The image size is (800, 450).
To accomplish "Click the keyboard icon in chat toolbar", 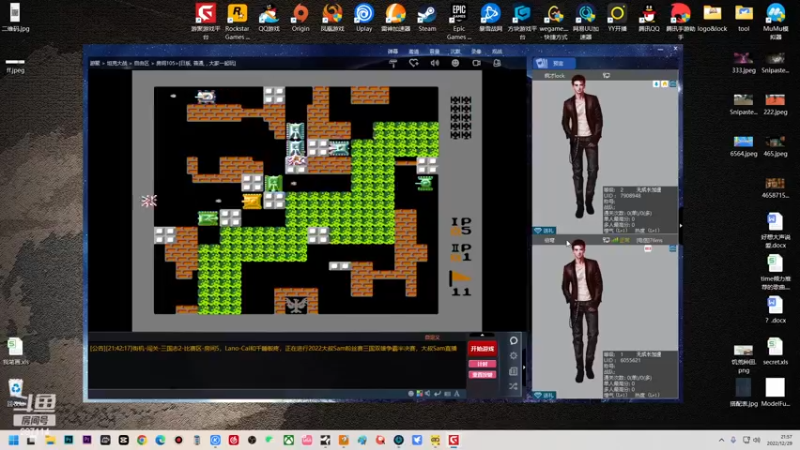I will [447, 393].
